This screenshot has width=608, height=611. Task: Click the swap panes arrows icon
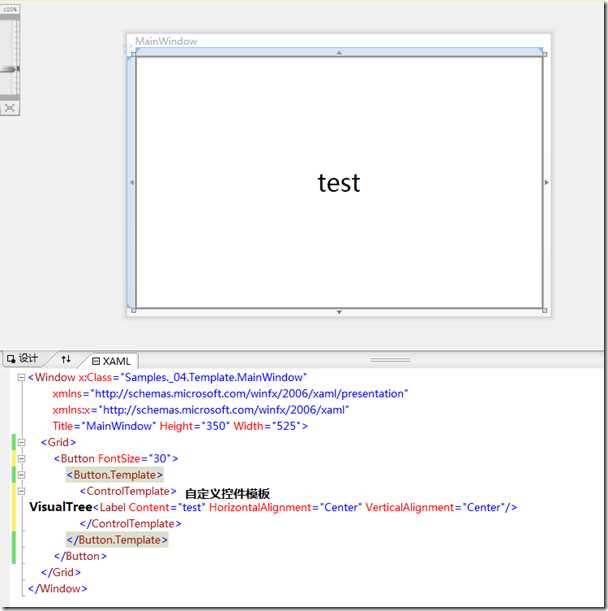coord(66,359)
